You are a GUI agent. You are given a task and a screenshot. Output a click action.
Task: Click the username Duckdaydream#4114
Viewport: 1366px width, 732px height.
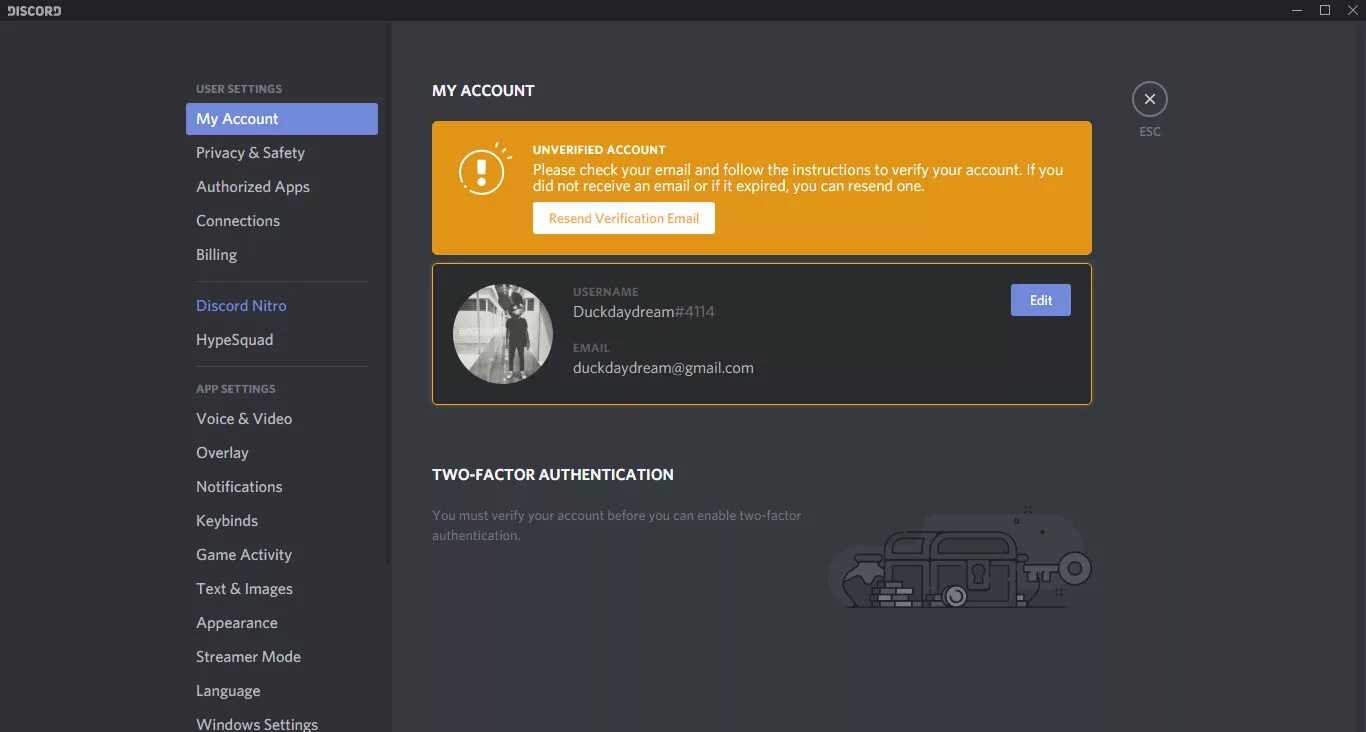(644, 312)
